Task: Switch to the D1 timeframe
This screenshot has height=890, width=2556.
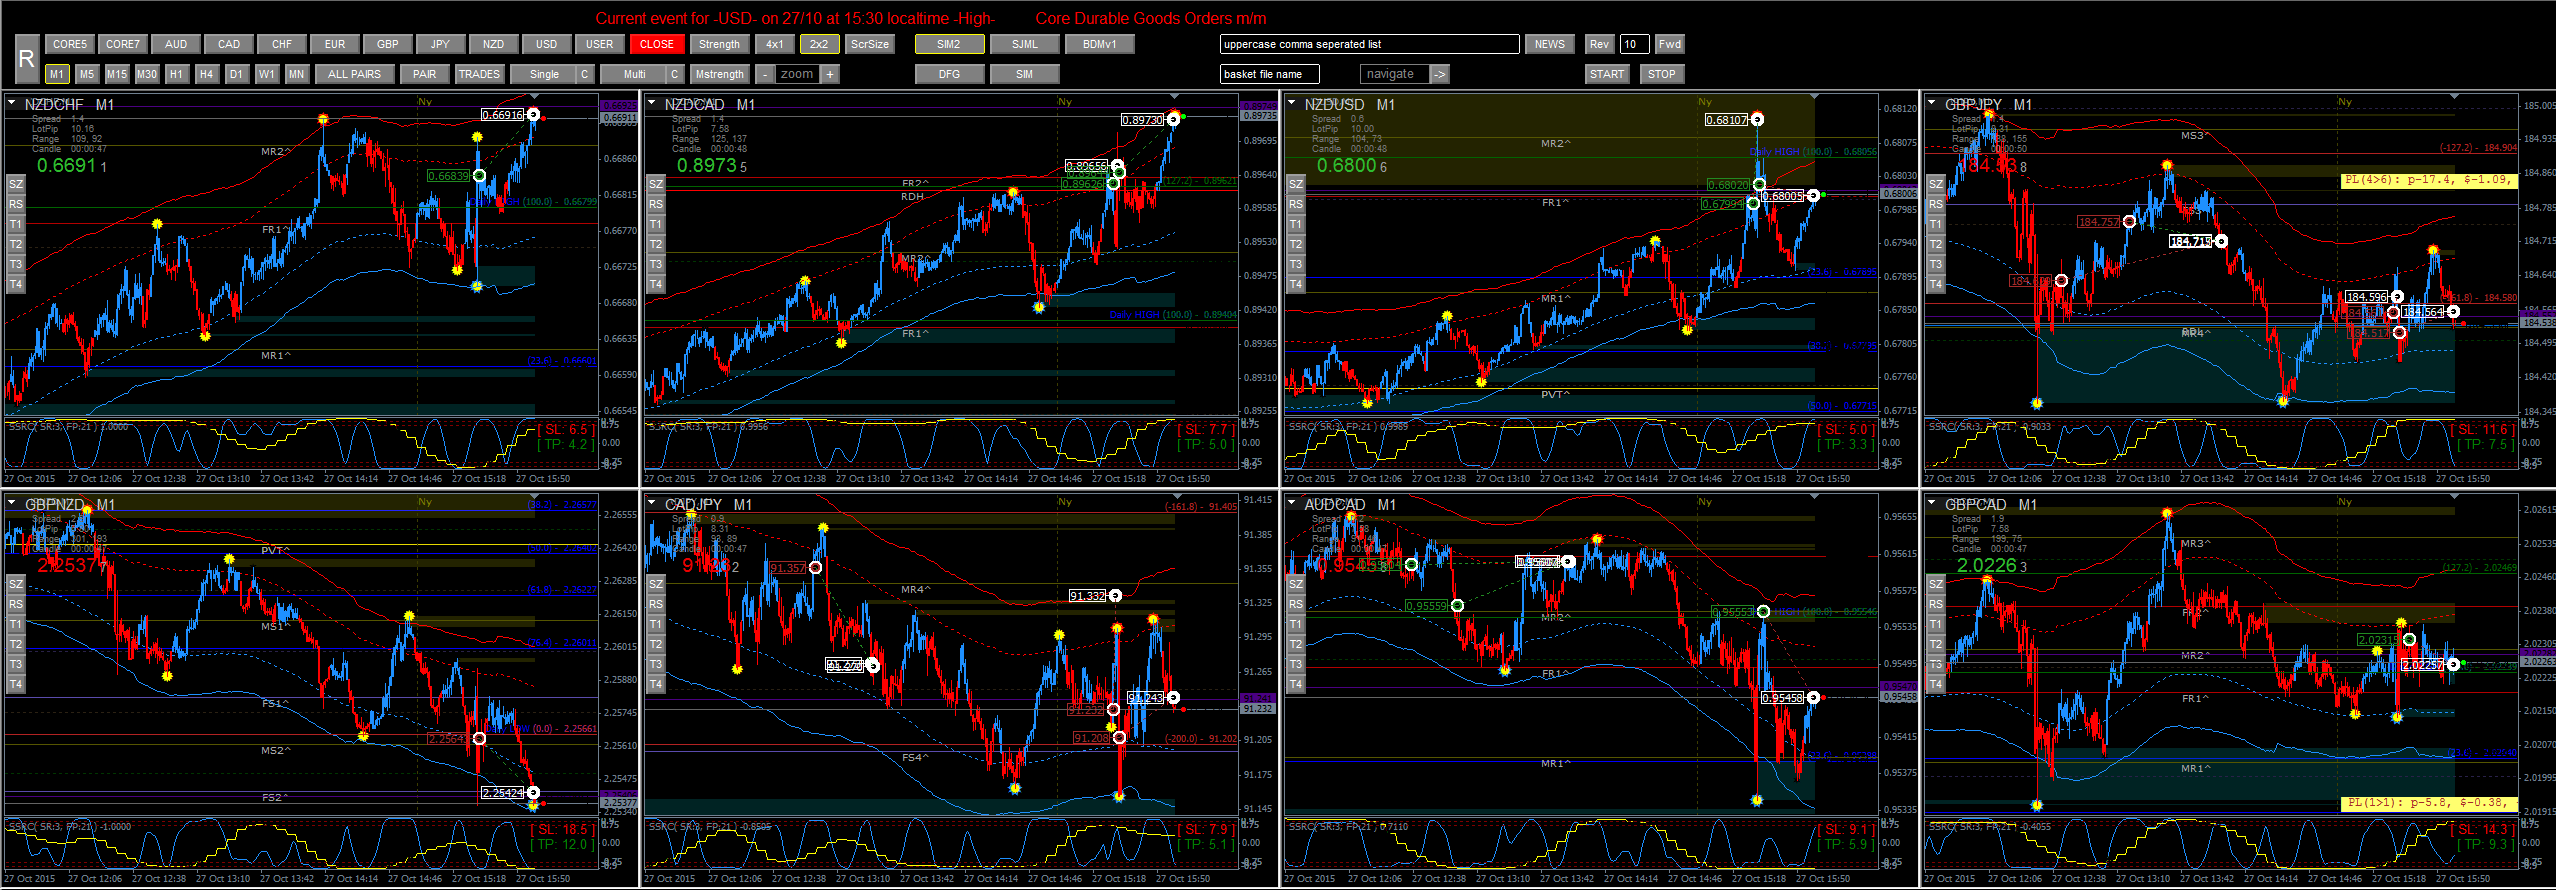Action: [x=237, y=74]
